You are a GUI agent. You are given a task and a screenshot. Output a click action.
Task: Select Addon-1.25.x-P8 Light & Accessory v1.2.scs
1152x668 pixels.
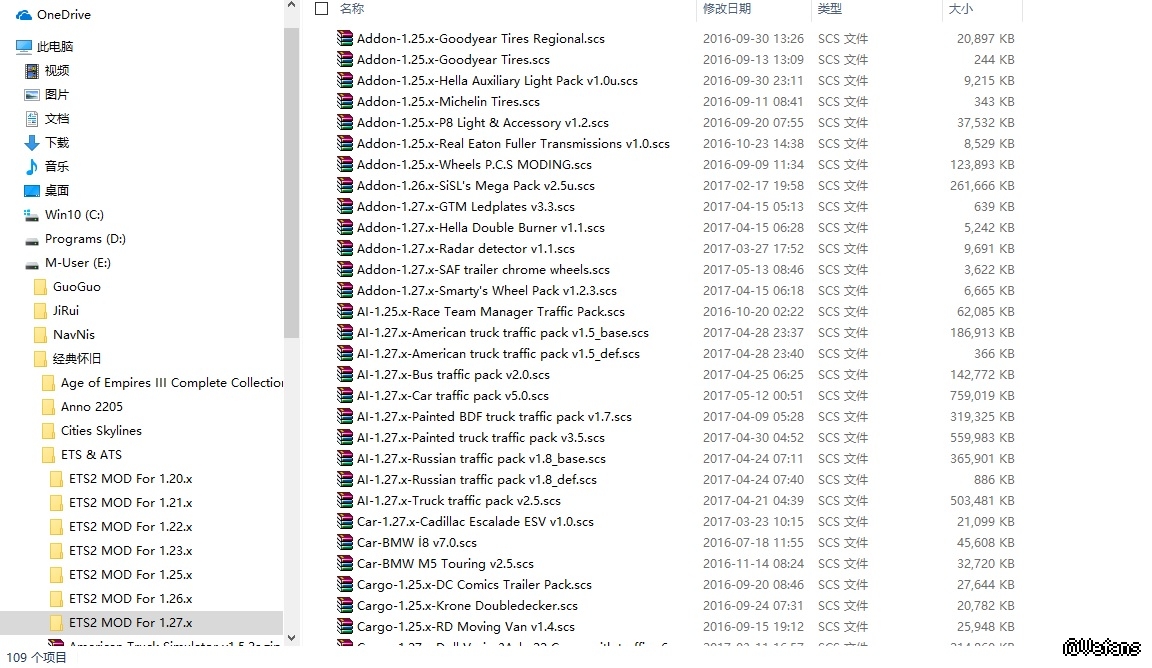(x=483, y=123)
